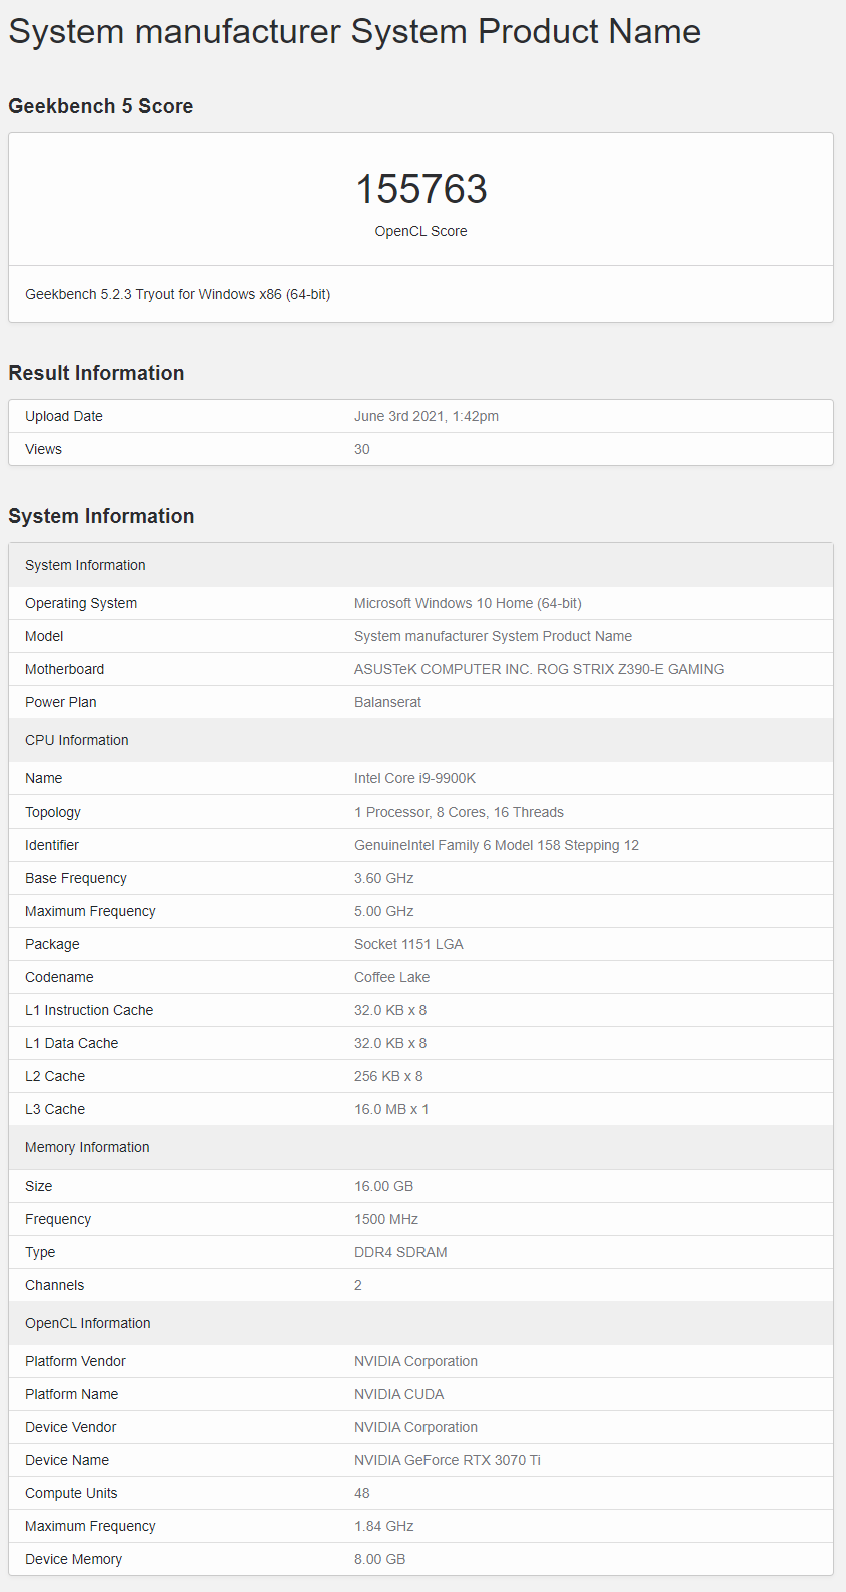
Task: Select the 'Result Information' heading
Action: pyautogui.click(x=96, y=373)
